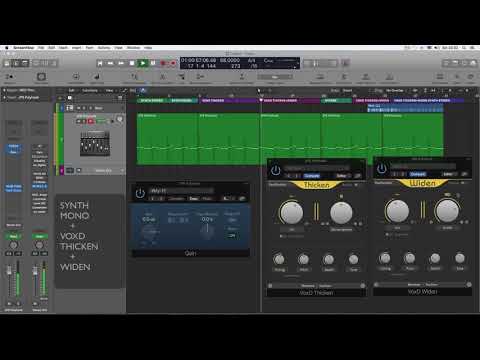Open the Browsers button at far right
The image size is (480, 360).
click(x=473, y=63)
